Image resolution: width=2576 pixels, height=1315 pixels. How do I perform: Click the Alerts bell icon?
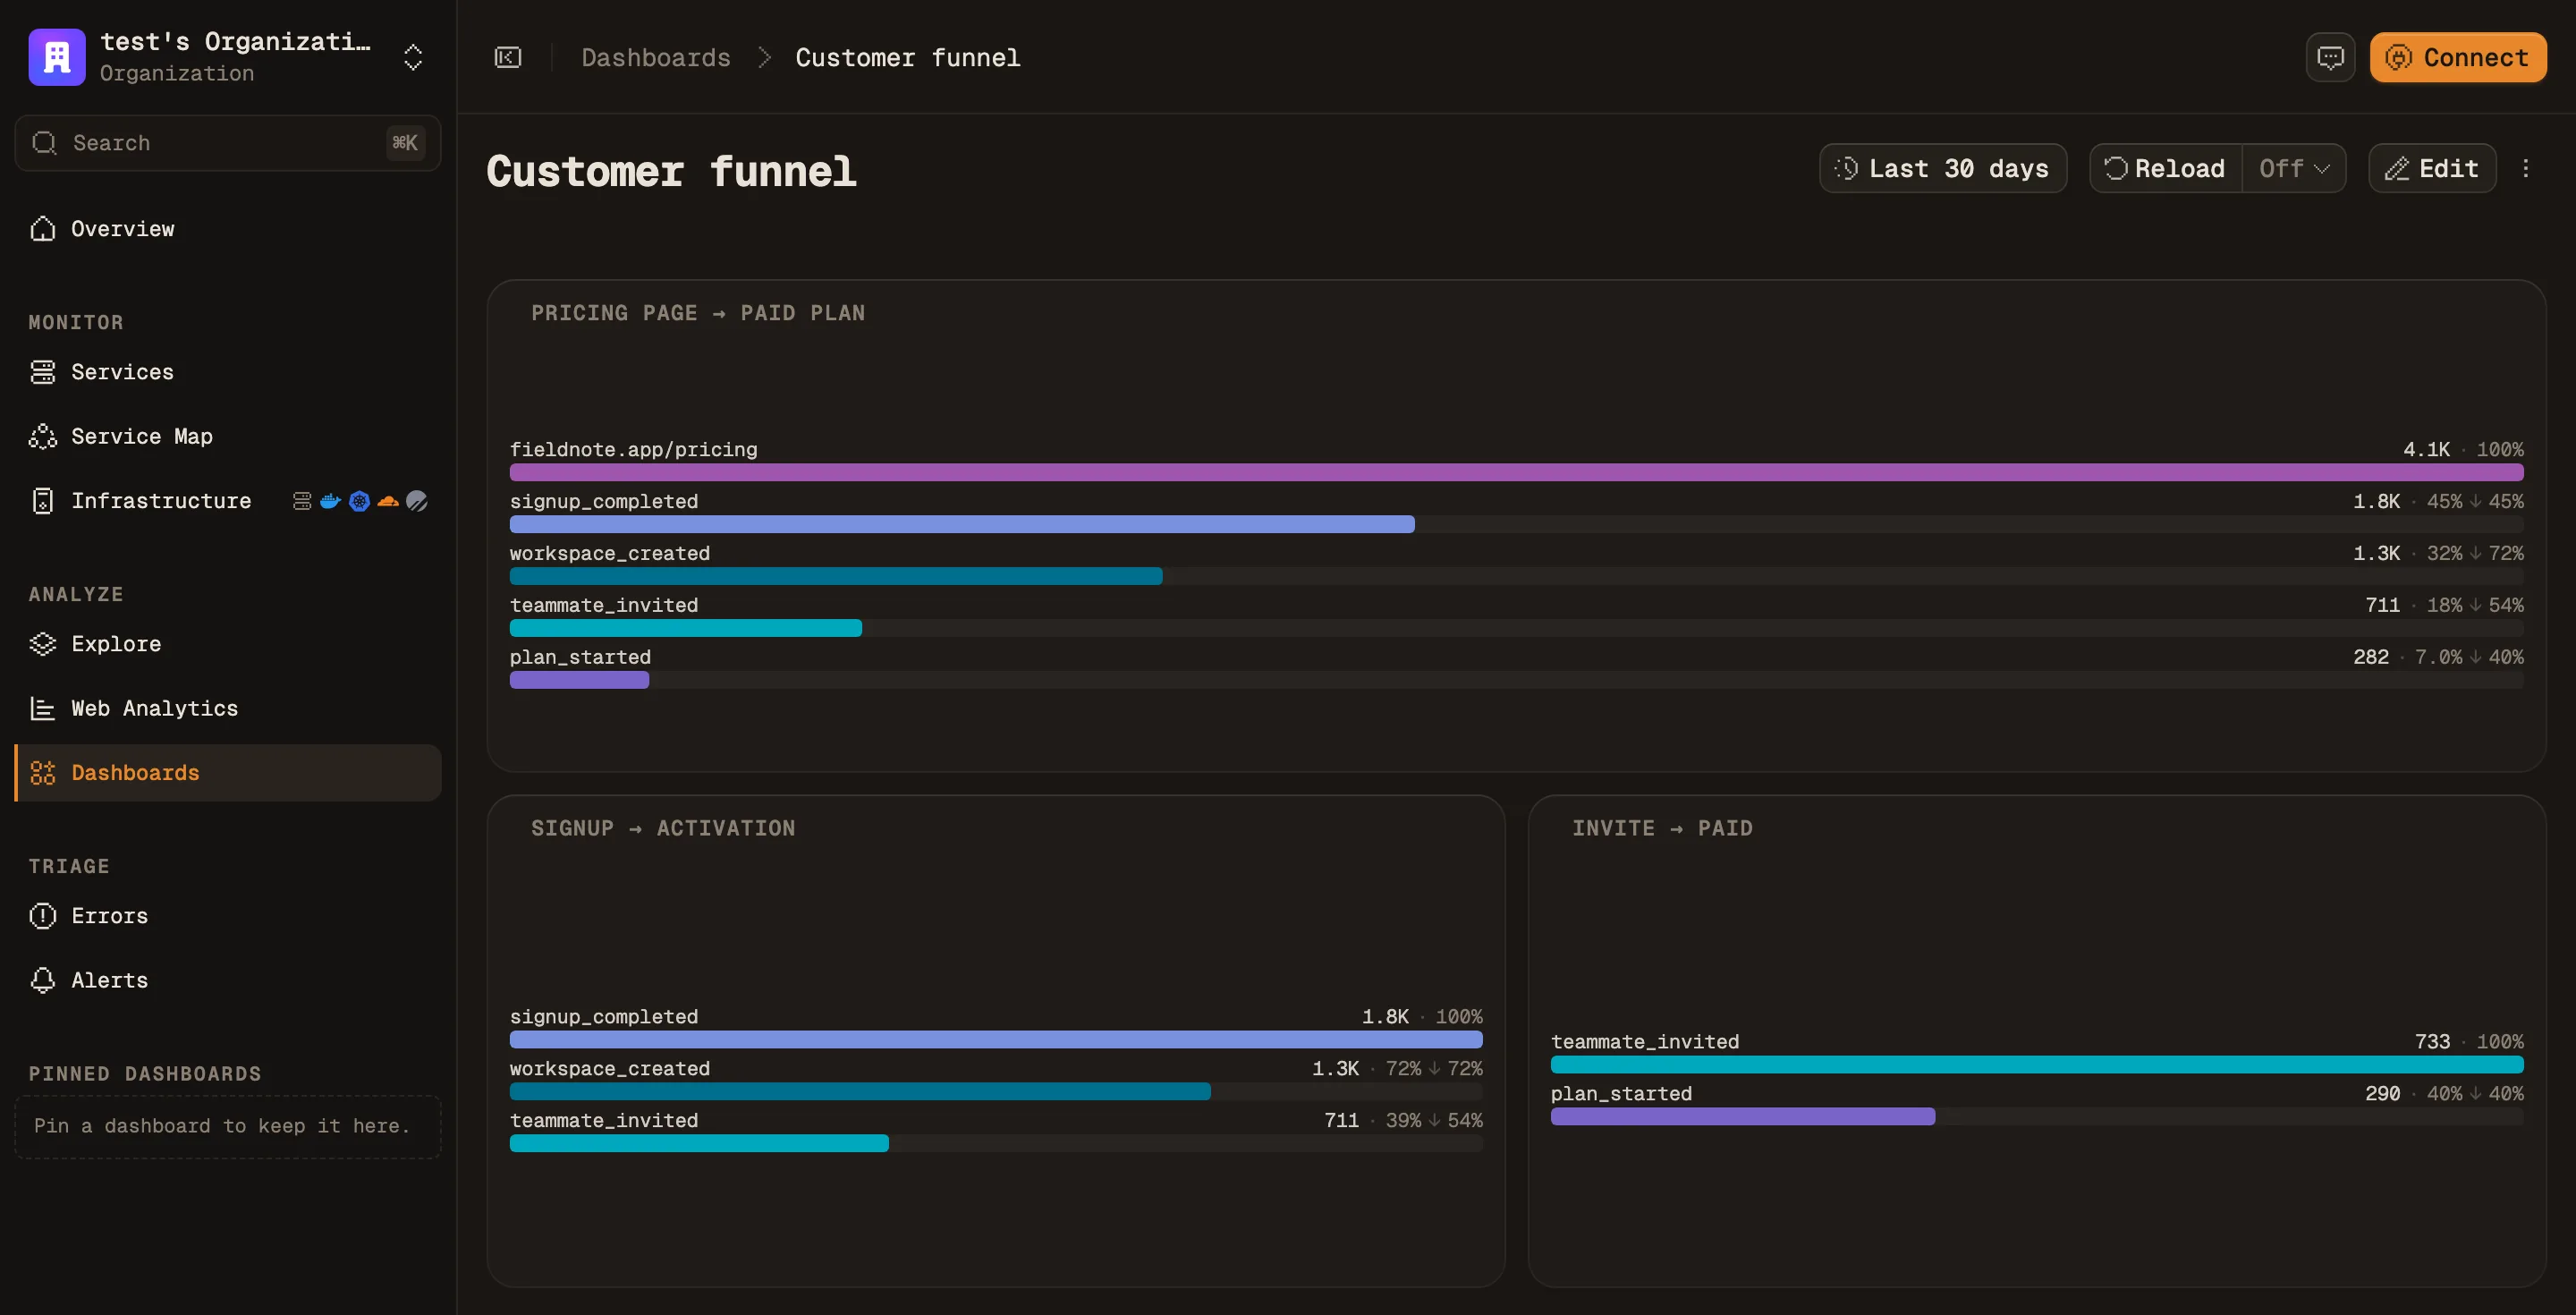[x=43, y=980]
